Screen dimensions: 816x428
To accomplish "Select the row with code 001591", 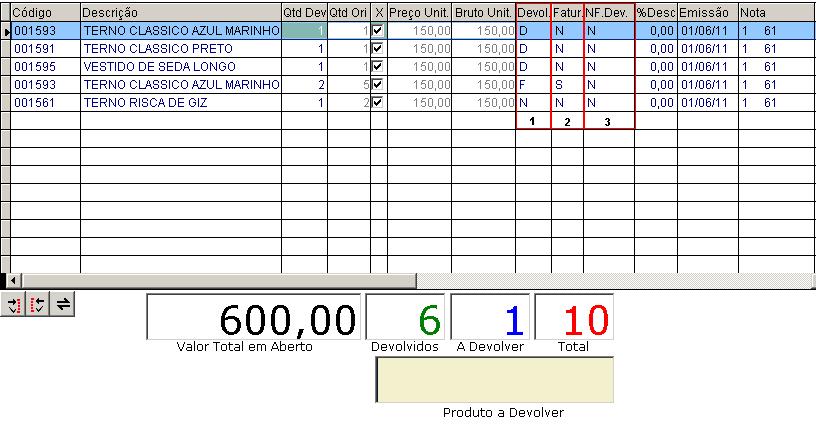I will [x=45, y=48].
